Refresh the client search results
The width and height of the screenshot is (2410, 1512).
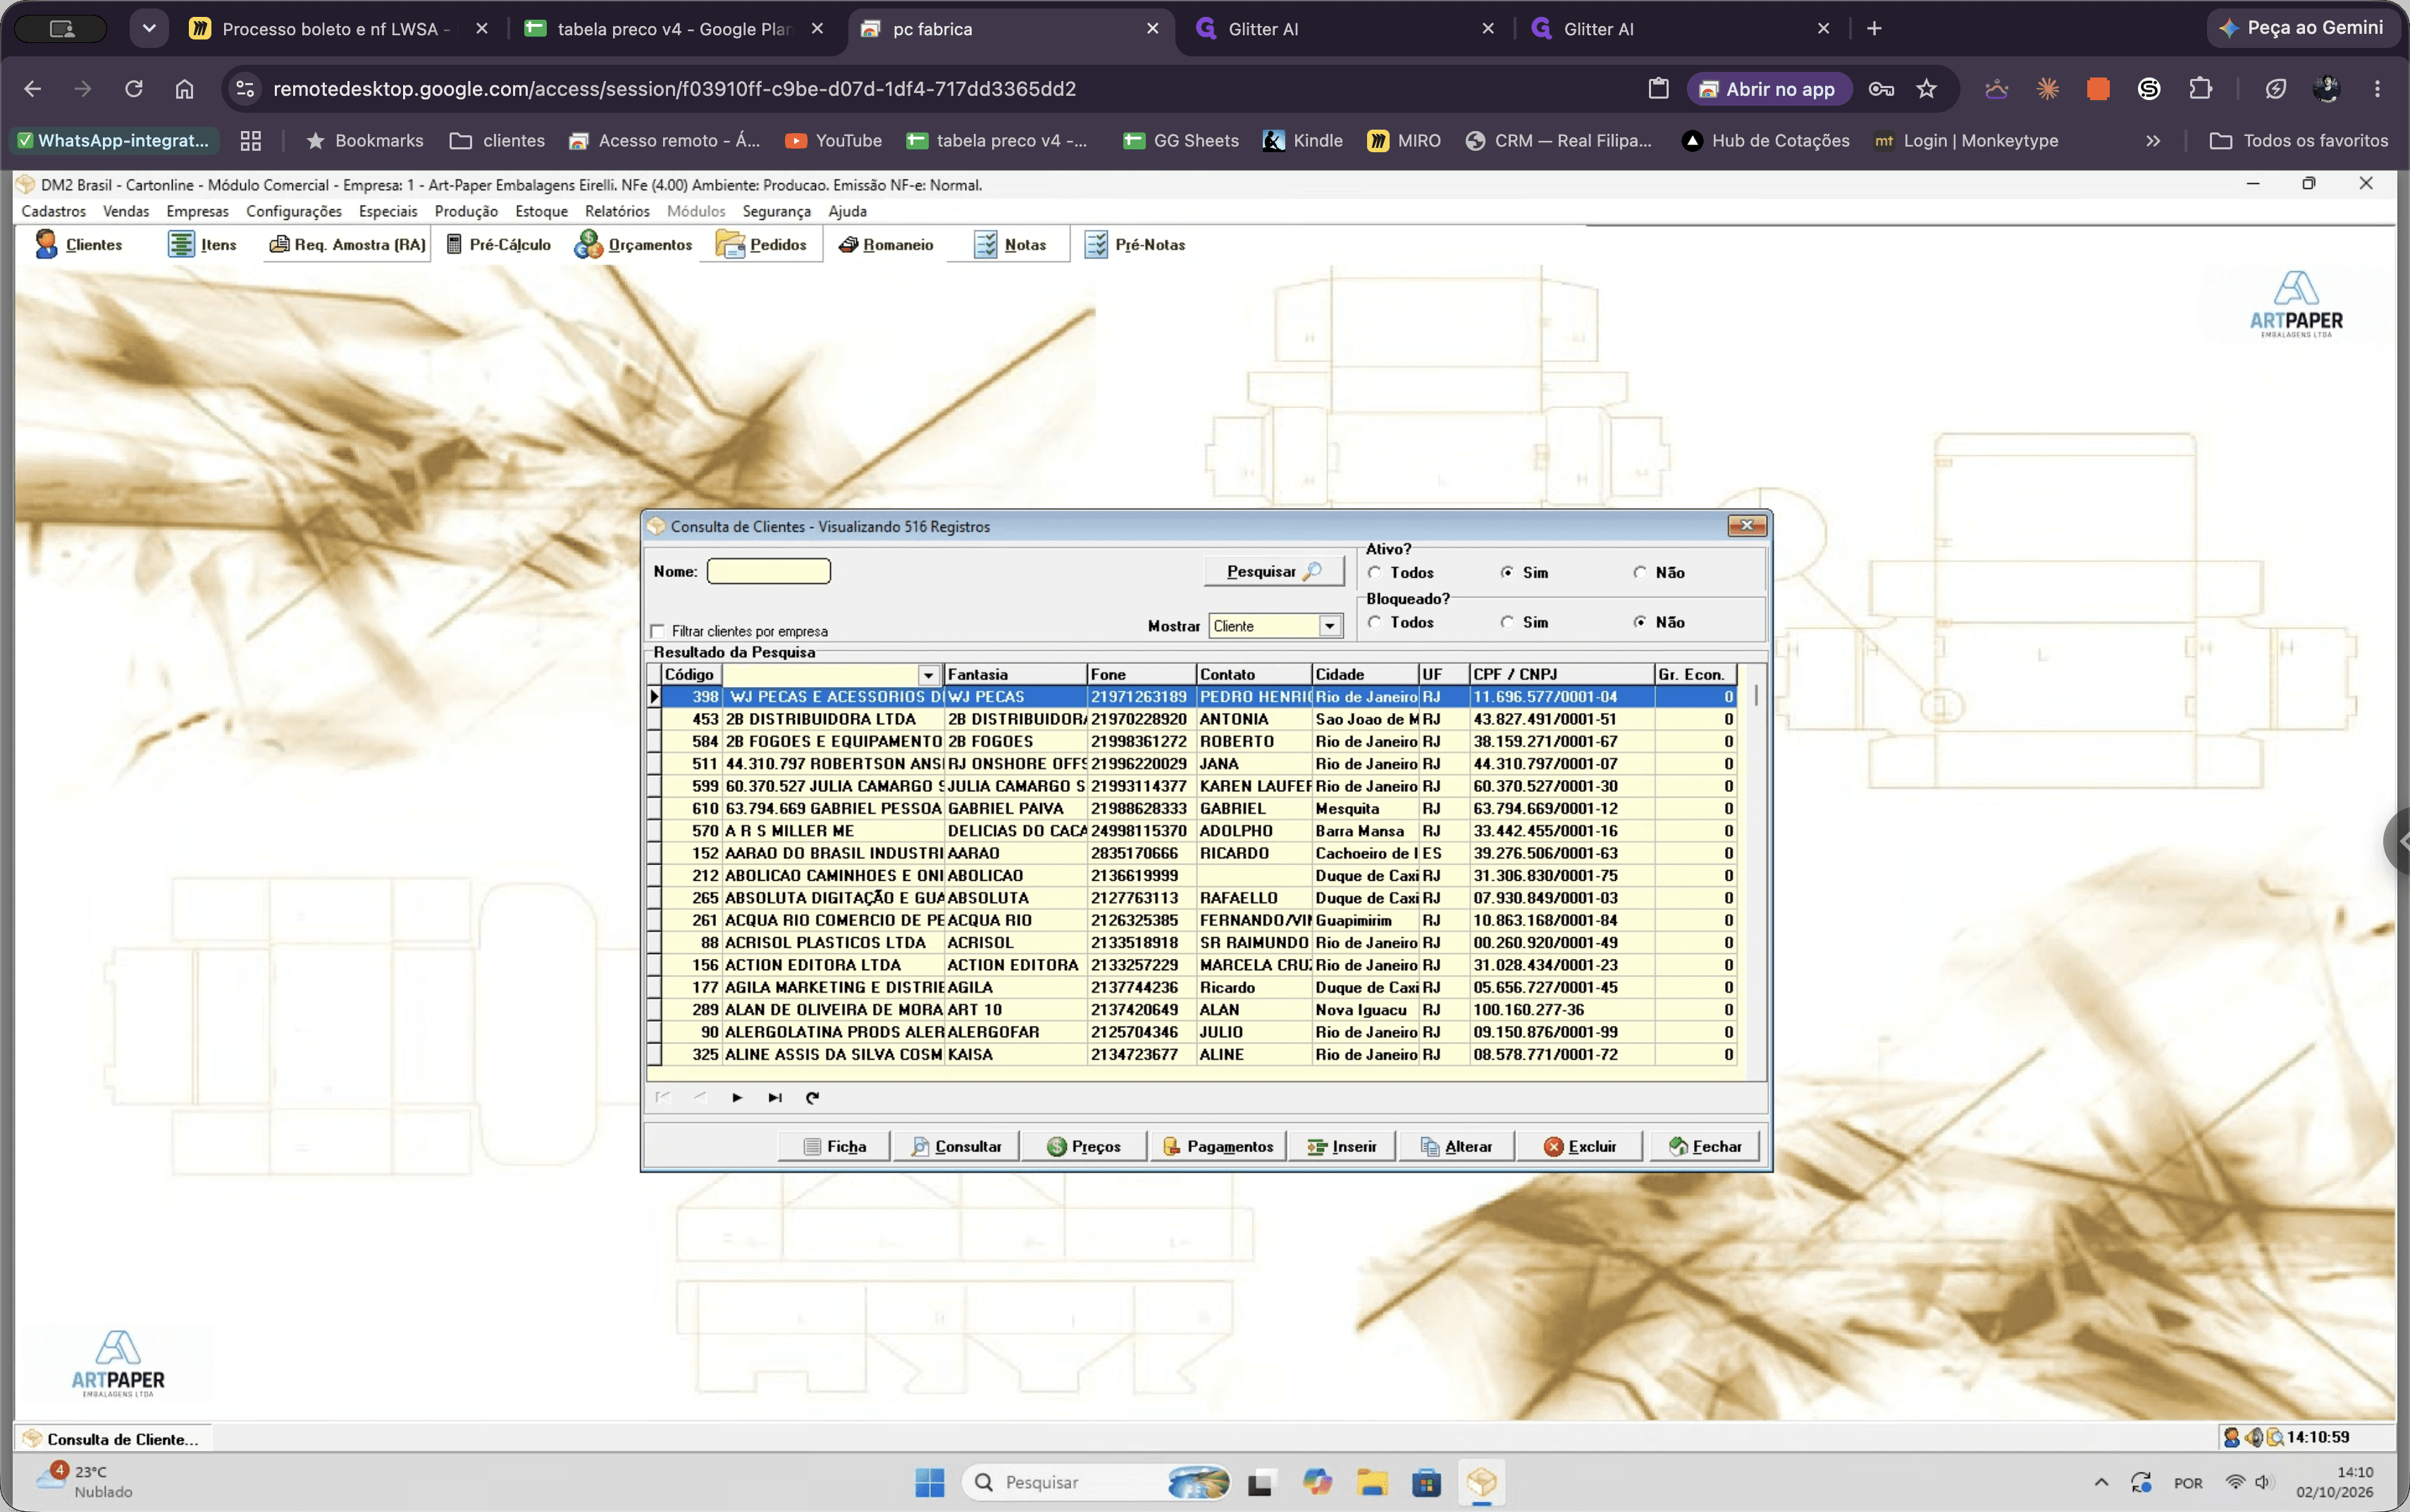(x=812, y=1097)
